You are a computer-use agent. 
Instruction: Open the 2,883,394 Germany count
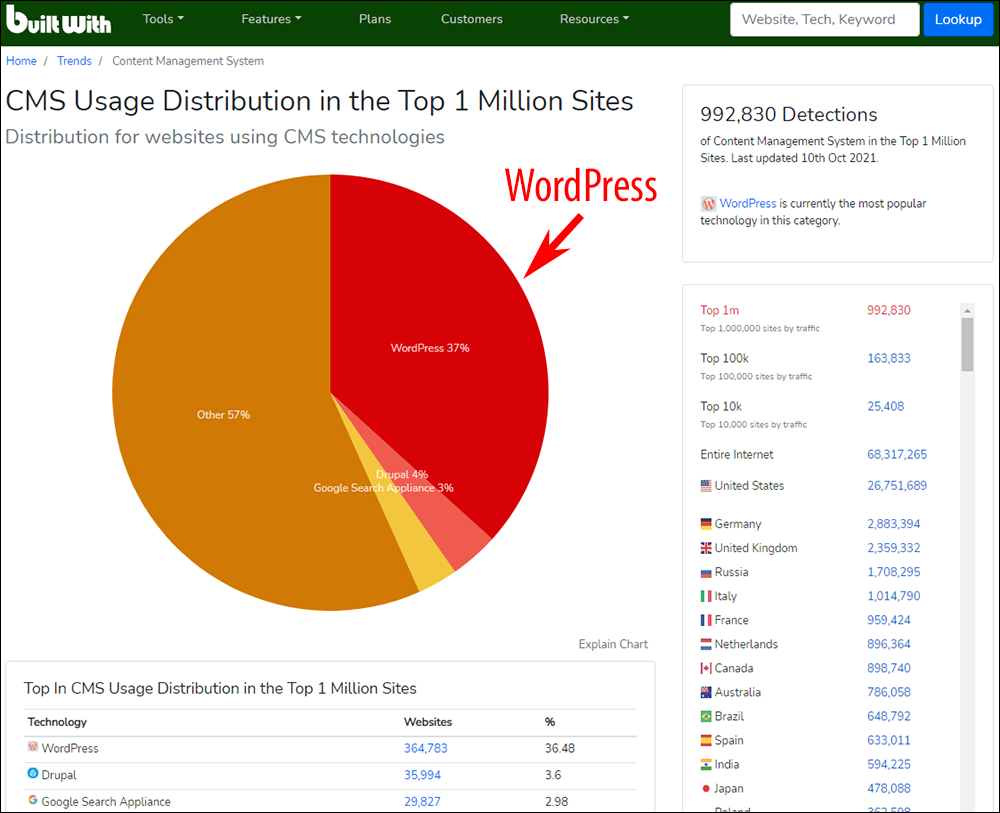click(893, 524)
